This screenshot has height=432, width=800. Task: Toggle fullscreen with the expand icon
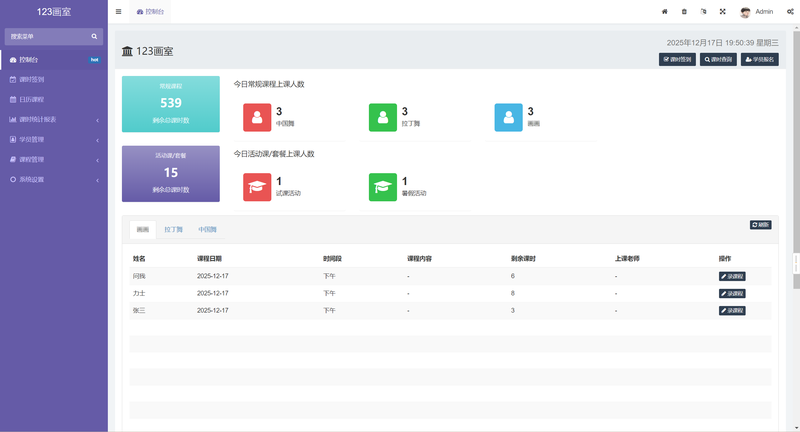(722, 12)
